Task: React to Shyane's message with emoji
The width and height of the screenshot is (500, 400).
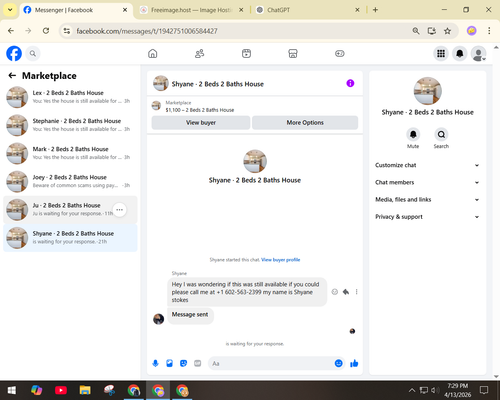Action: point(335,292)
